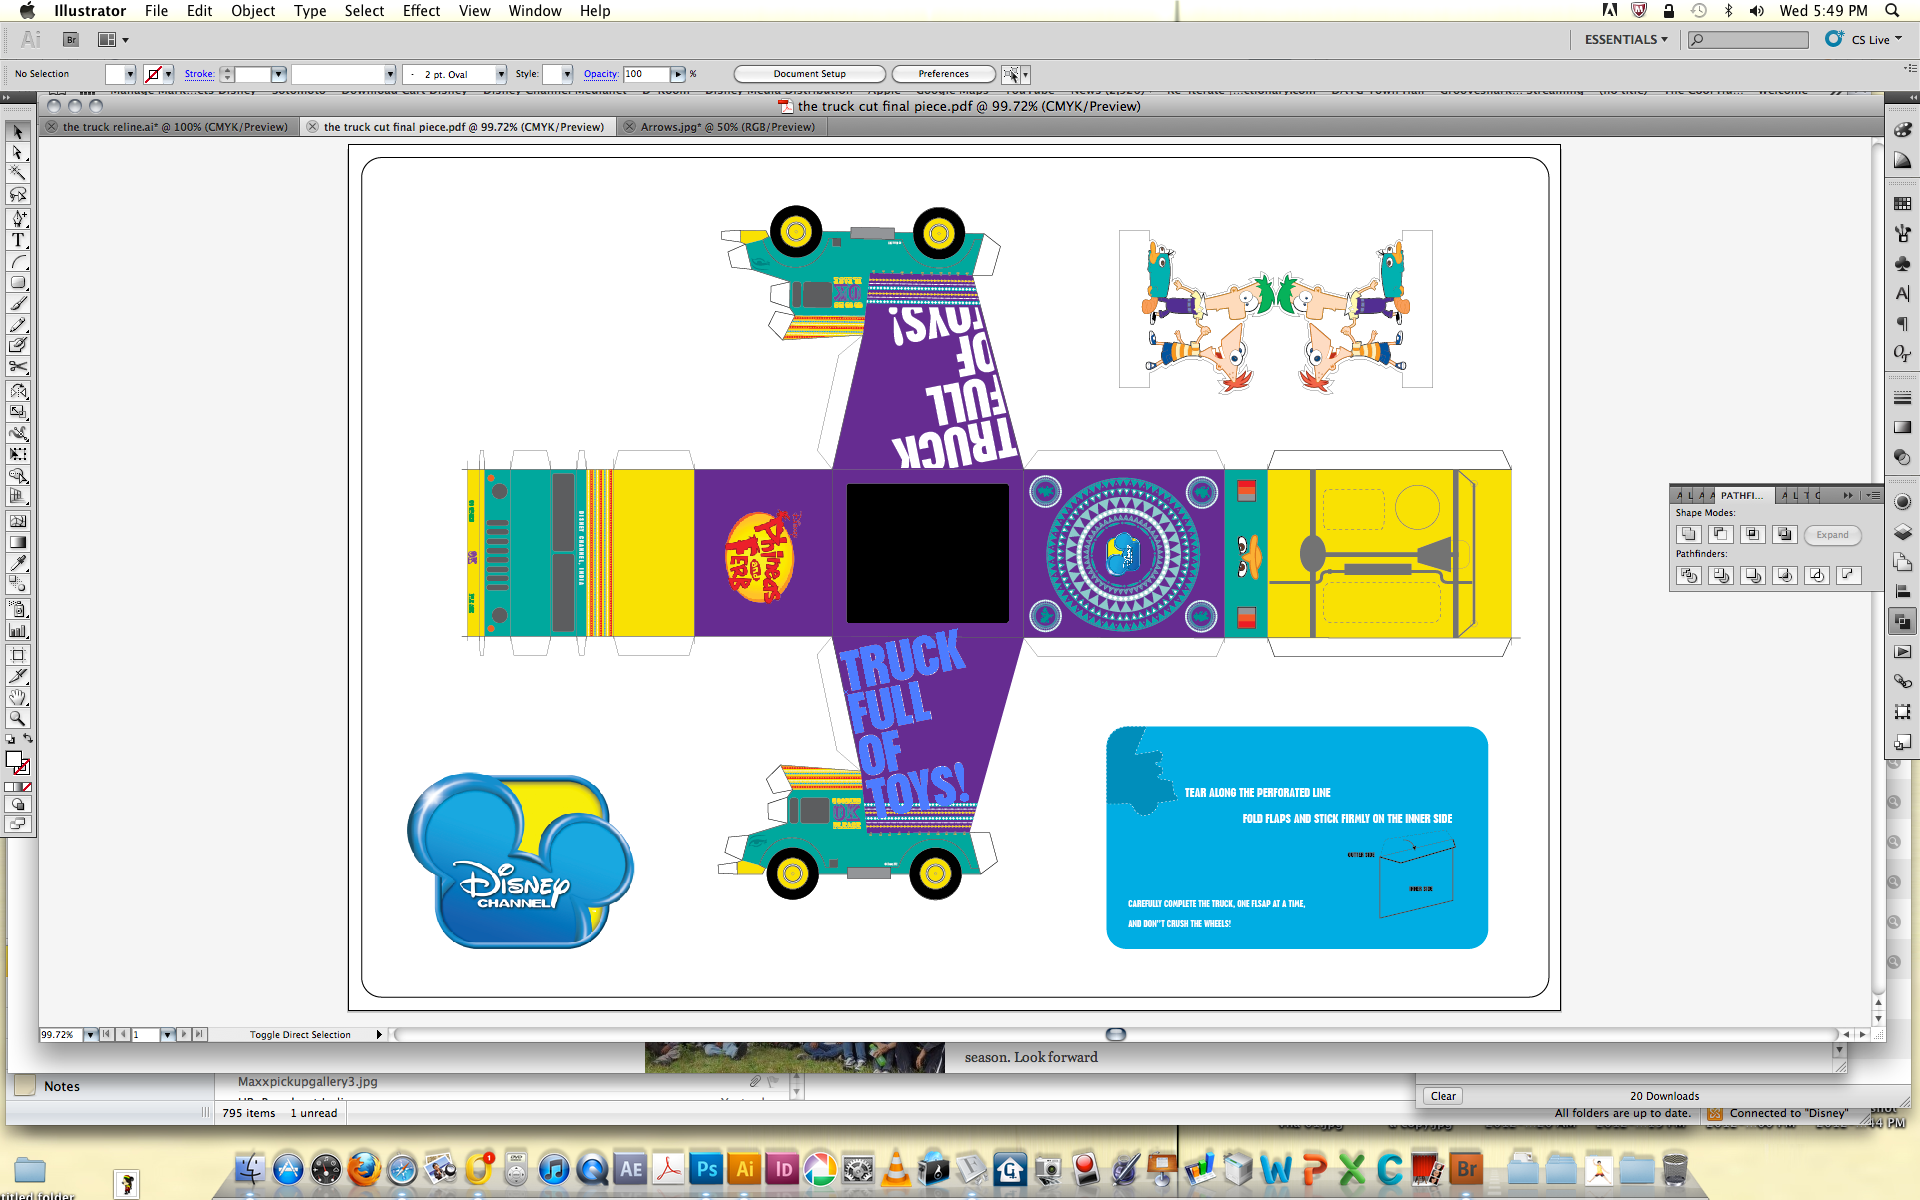Click the Exclude shape mode icon
Screen dimensions: 1920x1200
[1785, 535]
